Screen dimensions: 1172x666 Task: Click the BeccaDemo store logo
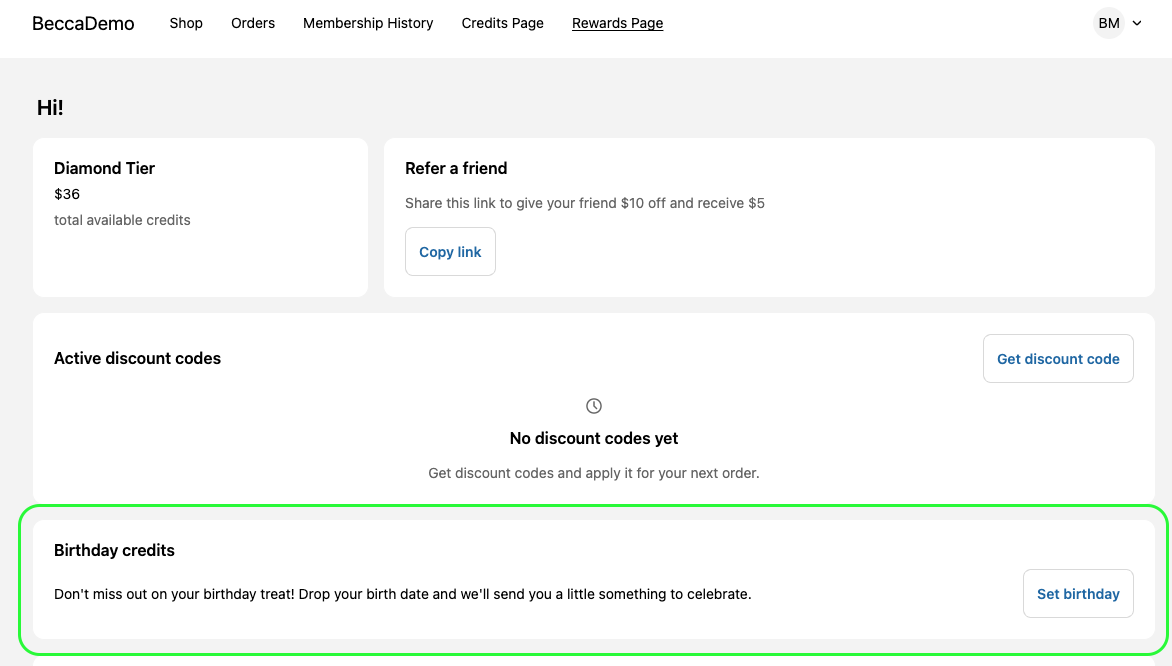83,23
